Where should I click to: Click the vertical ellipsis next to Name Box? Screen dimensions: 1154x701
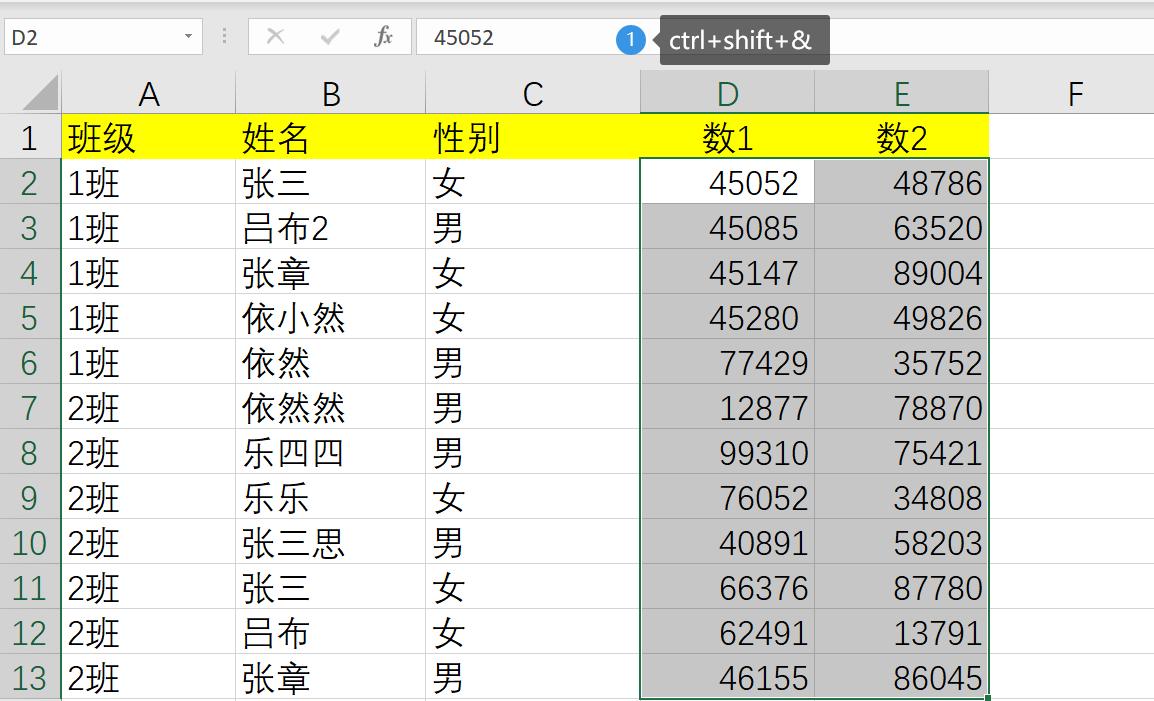tap(226, 37)
